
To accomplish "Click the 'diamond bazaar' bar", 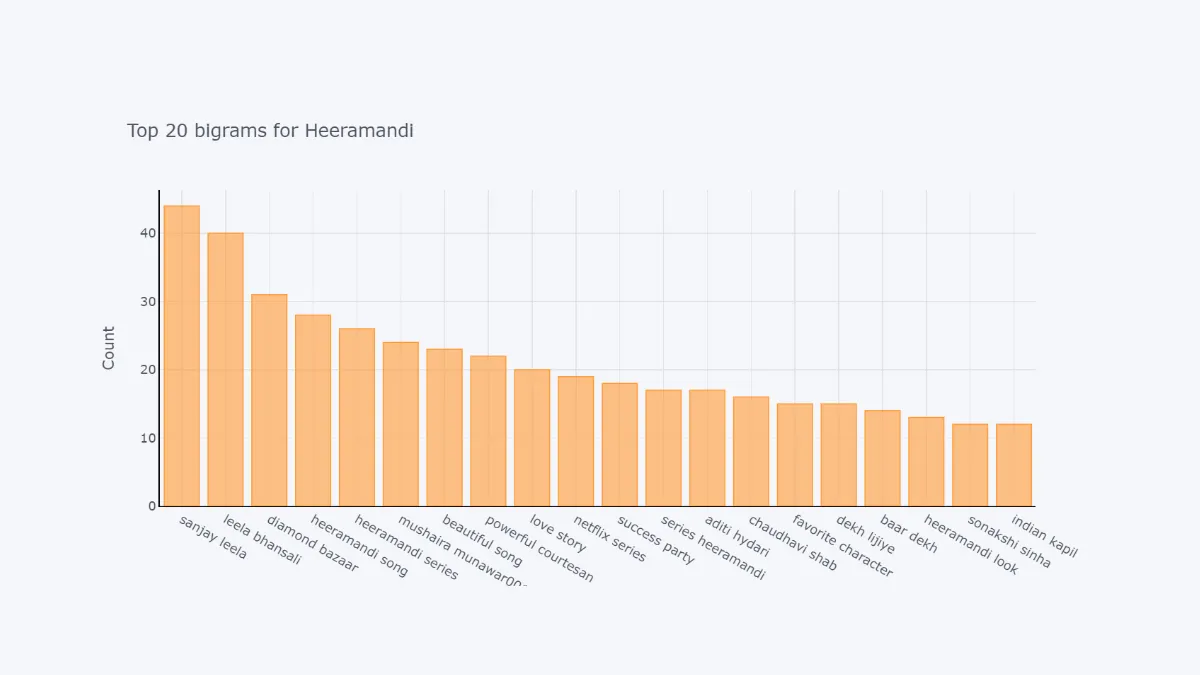I will tap(269, 400).
